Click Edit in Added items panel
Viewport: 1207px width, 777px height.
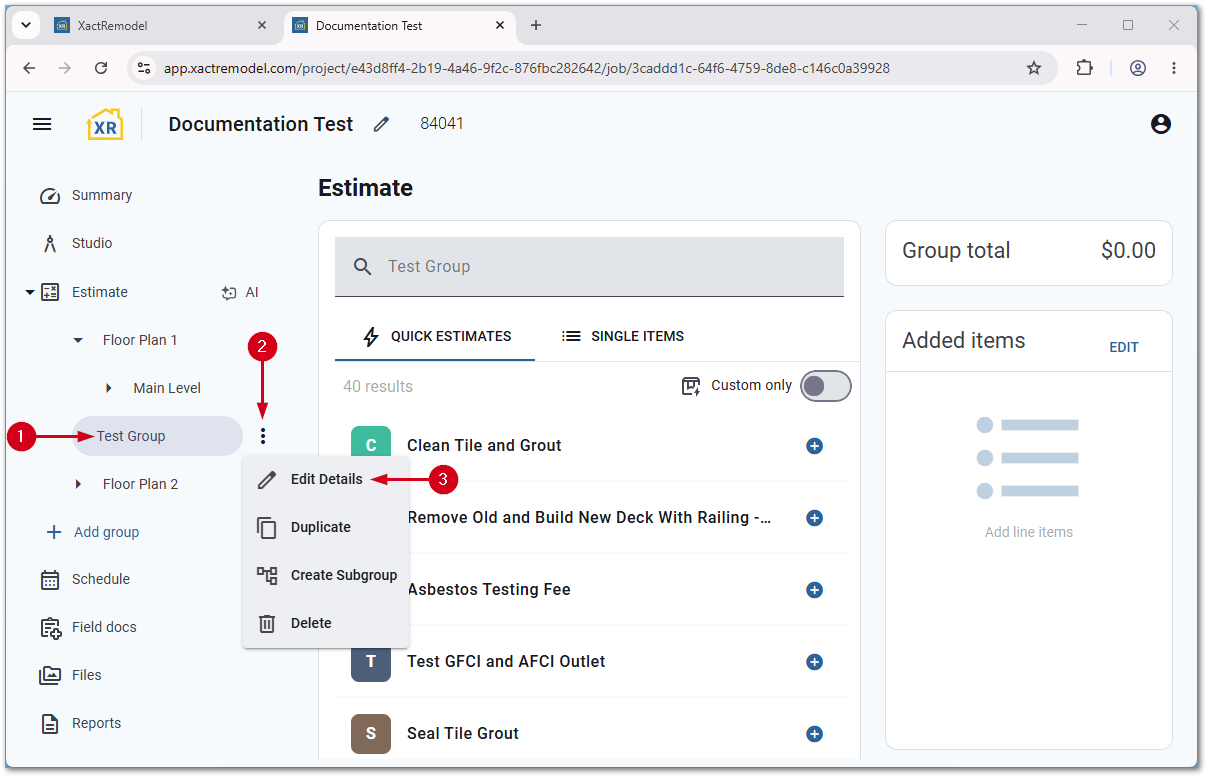1124,347
